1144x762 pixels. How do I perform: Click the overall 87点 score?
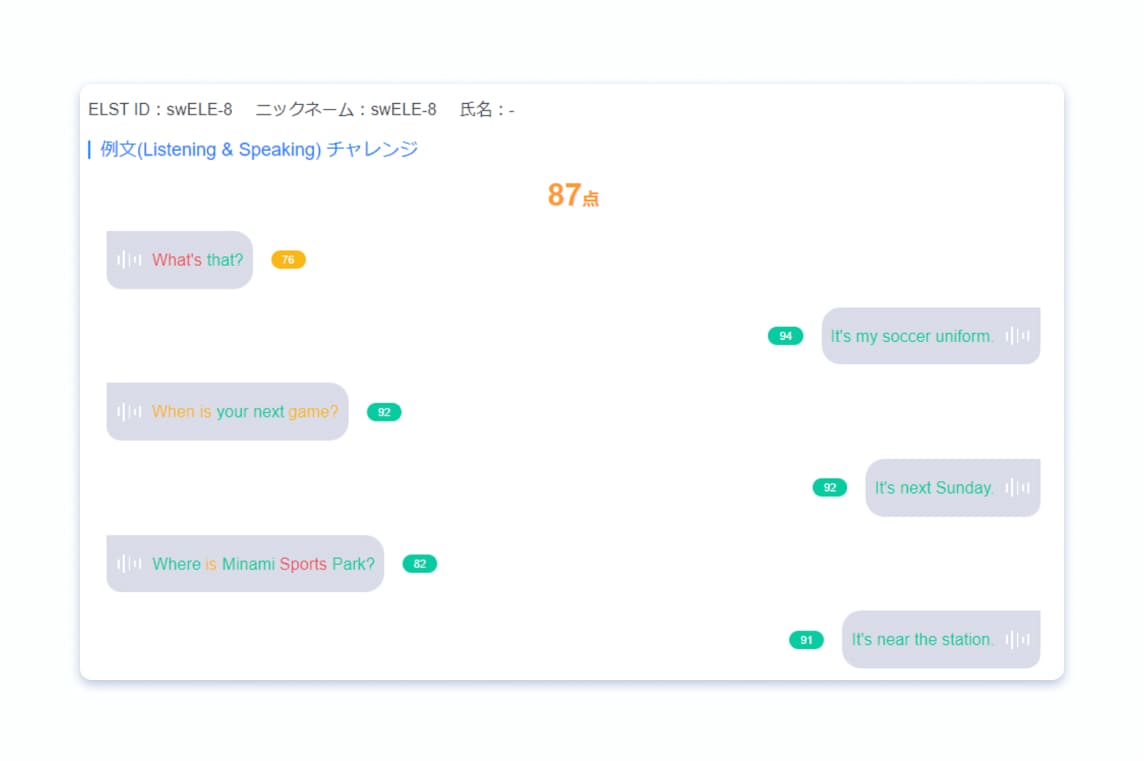pos(572,195)
